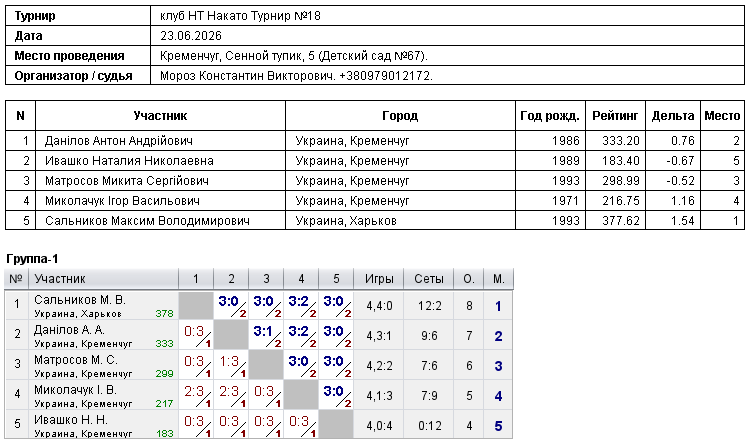
Task: Click delta value '0.76'
Action: pos(683,141)
